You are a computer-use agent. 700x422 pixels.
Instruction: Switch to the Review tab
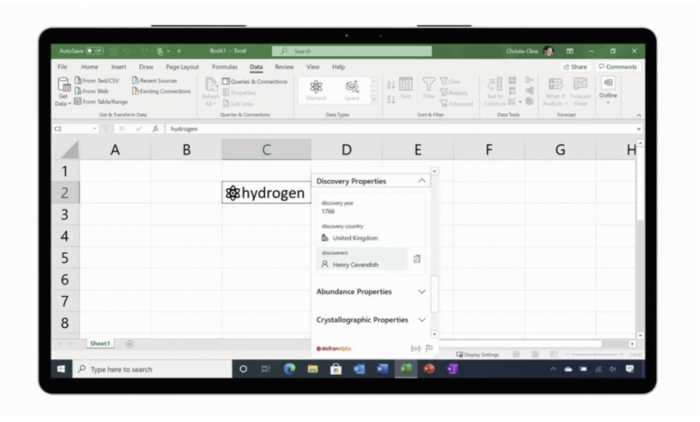click(x=284, y=67)
